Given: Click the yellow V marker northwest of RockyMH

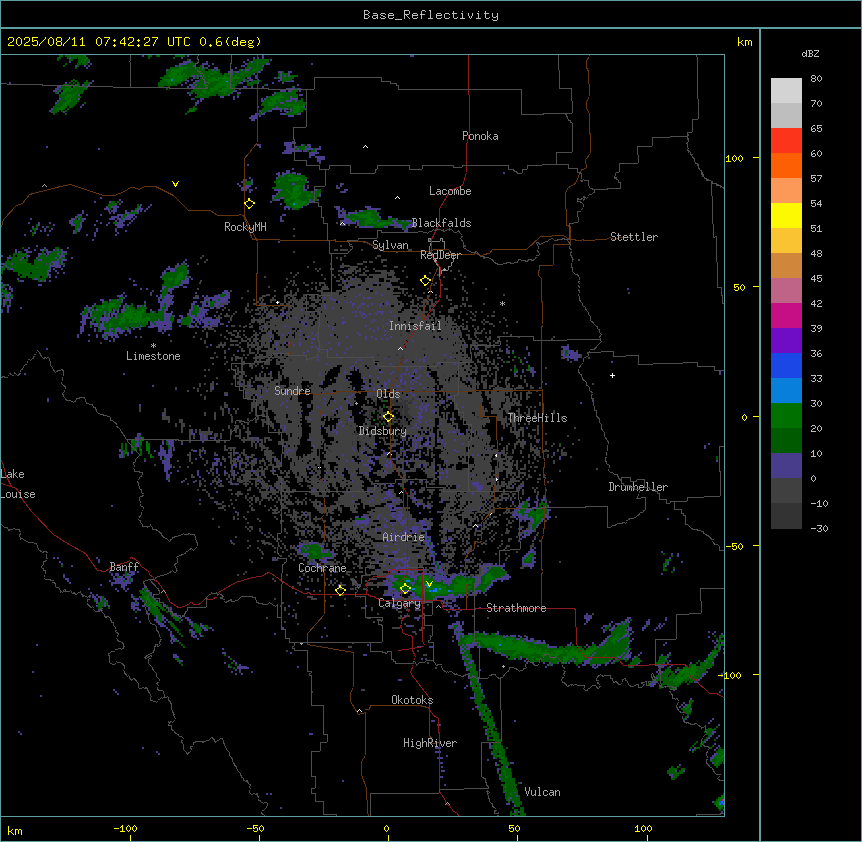Looking at the screenshot, I should (x=175, y=184).
